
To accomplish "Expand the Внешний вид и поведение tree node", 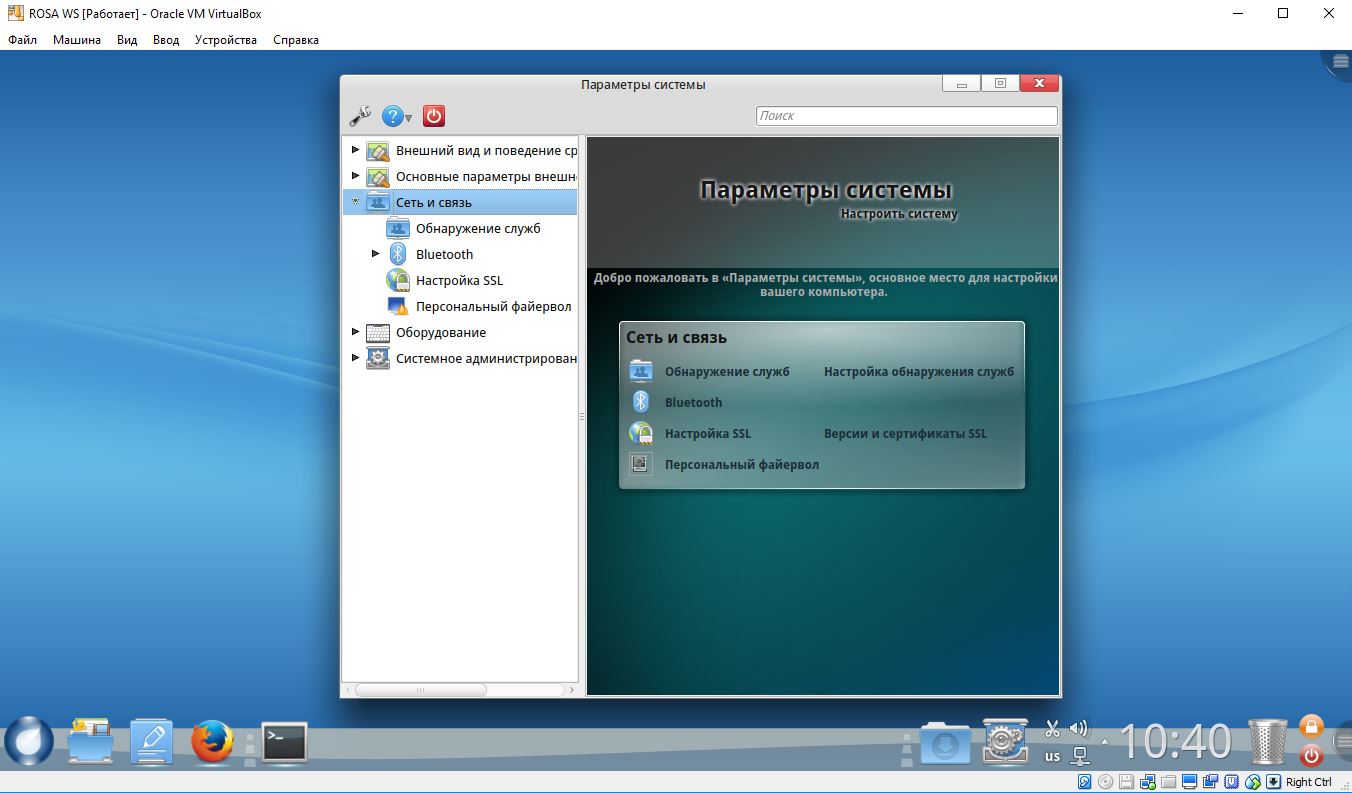I will pos(355,150).
